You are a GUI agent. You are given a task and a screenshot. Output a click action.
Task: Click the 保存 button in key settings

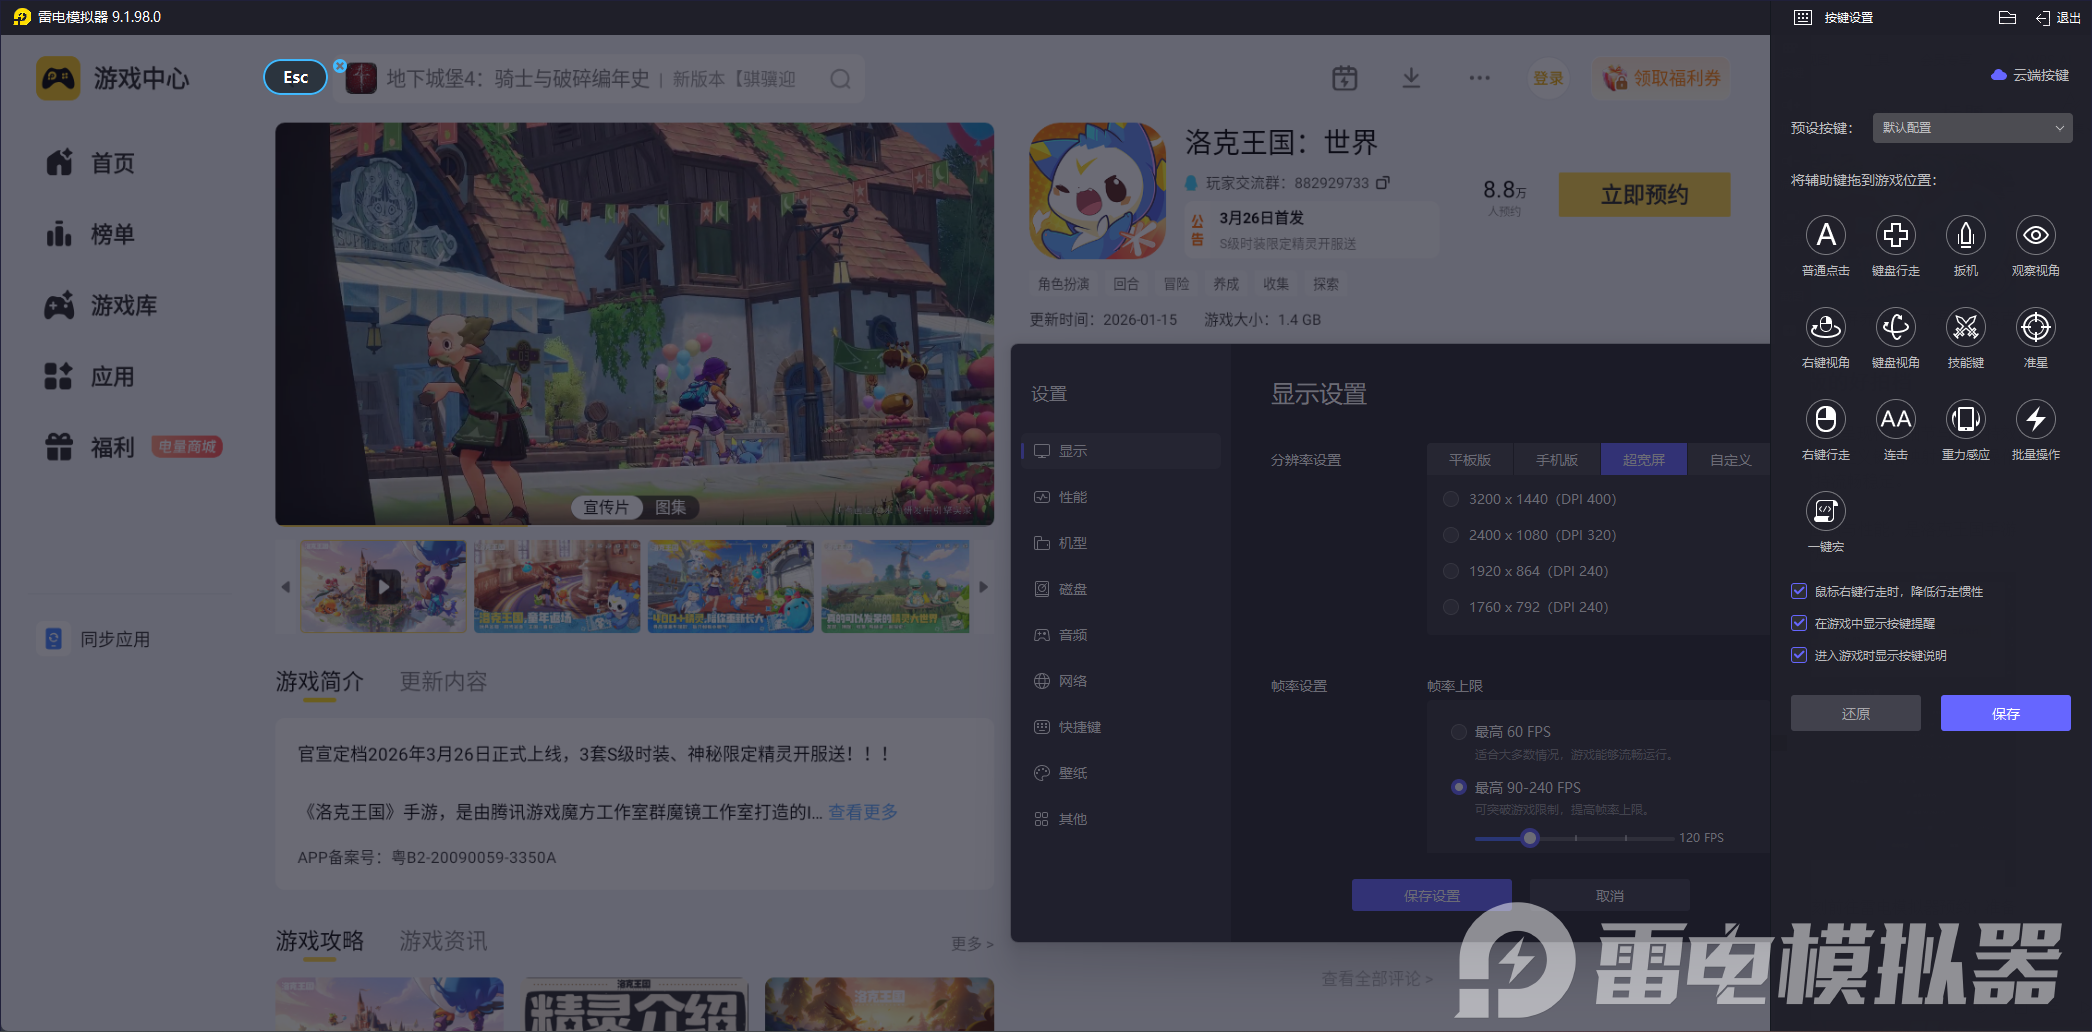coord(2005,713)
